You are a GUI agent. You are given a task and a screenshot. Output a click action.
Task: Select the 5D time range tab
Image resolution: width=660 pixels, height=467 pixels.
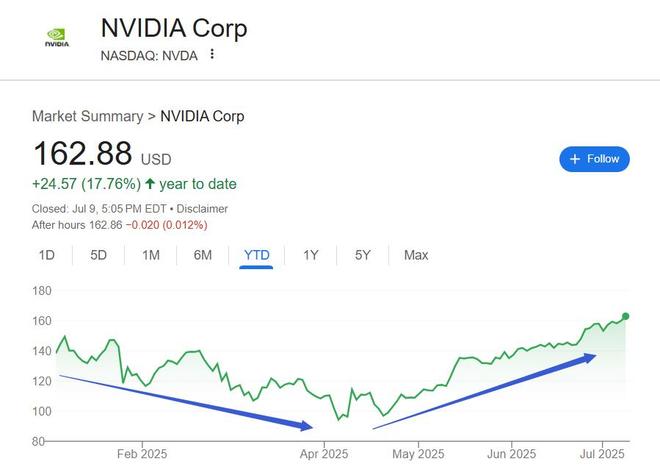98,255
